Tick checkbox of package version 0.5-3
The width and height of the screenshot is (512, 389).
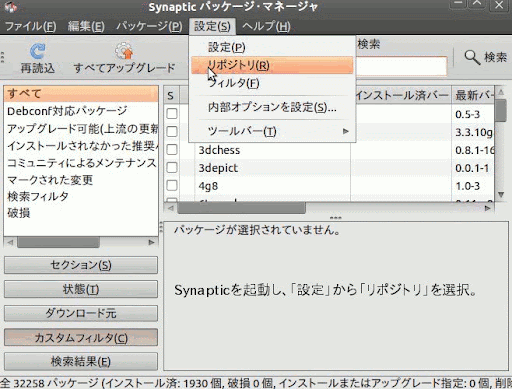(x=172, y=114)
